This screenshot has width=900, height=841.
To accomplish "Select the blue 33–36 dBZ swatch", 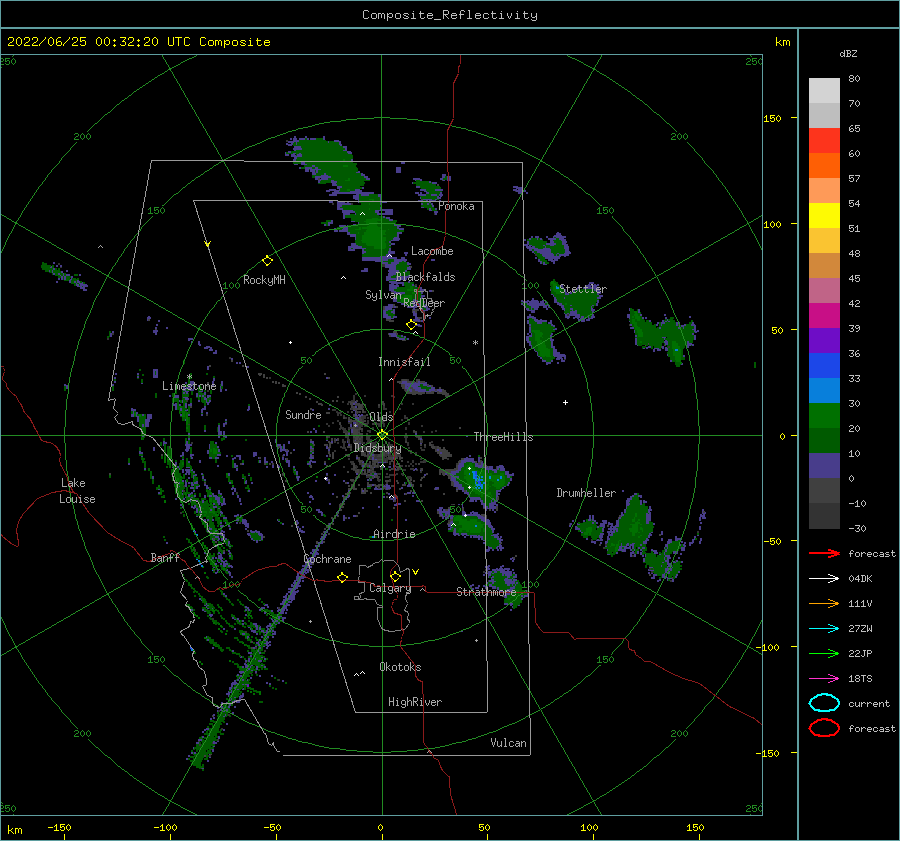I will (x=824, y=366).
